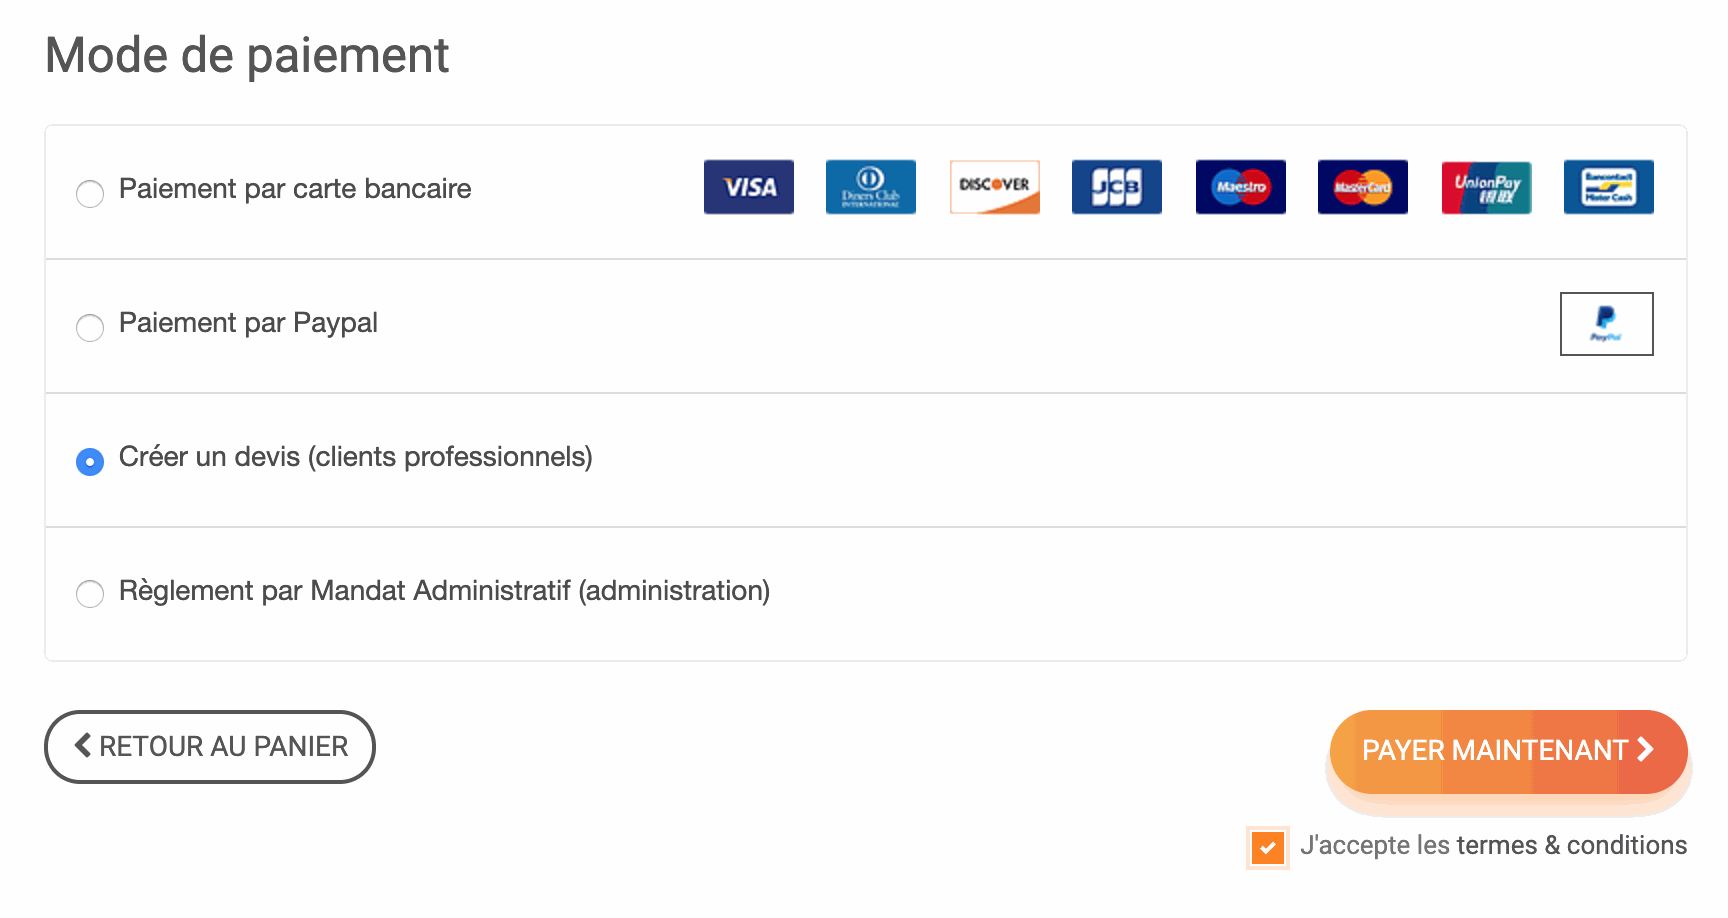The image size is (1728, 918).
Task: Open the termes & conditions link
Action: [x=1572, y=845]
